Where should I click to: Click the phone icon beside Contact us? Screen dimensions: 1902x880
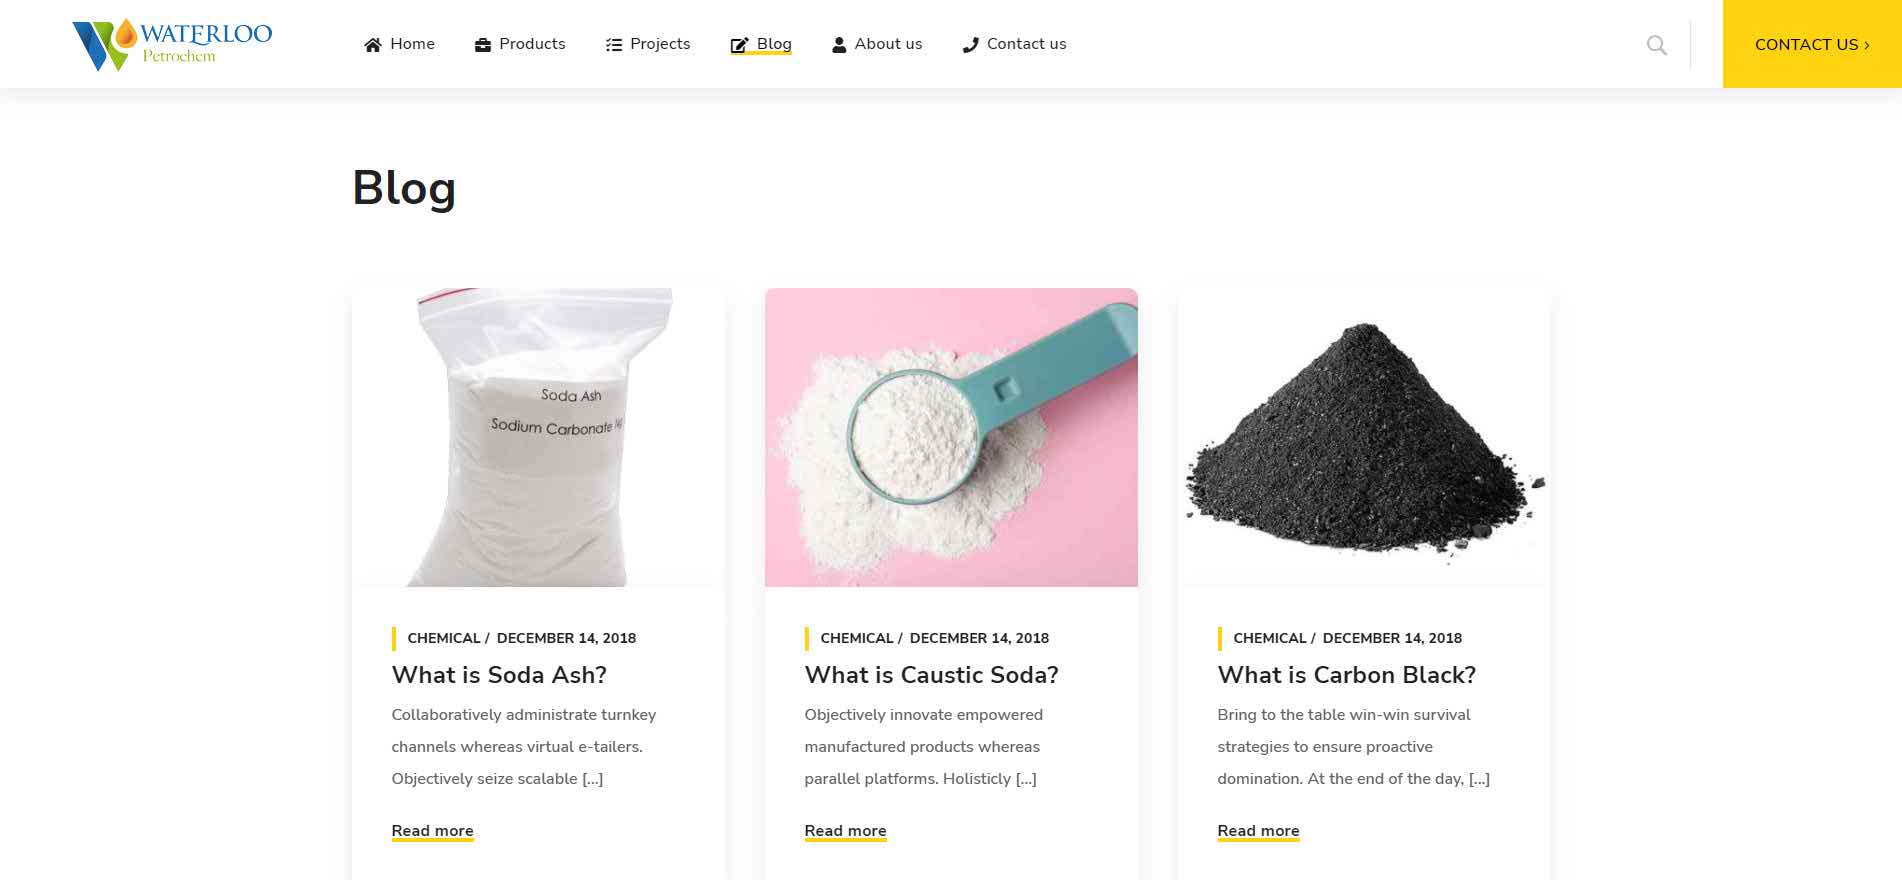click(970, 45)
